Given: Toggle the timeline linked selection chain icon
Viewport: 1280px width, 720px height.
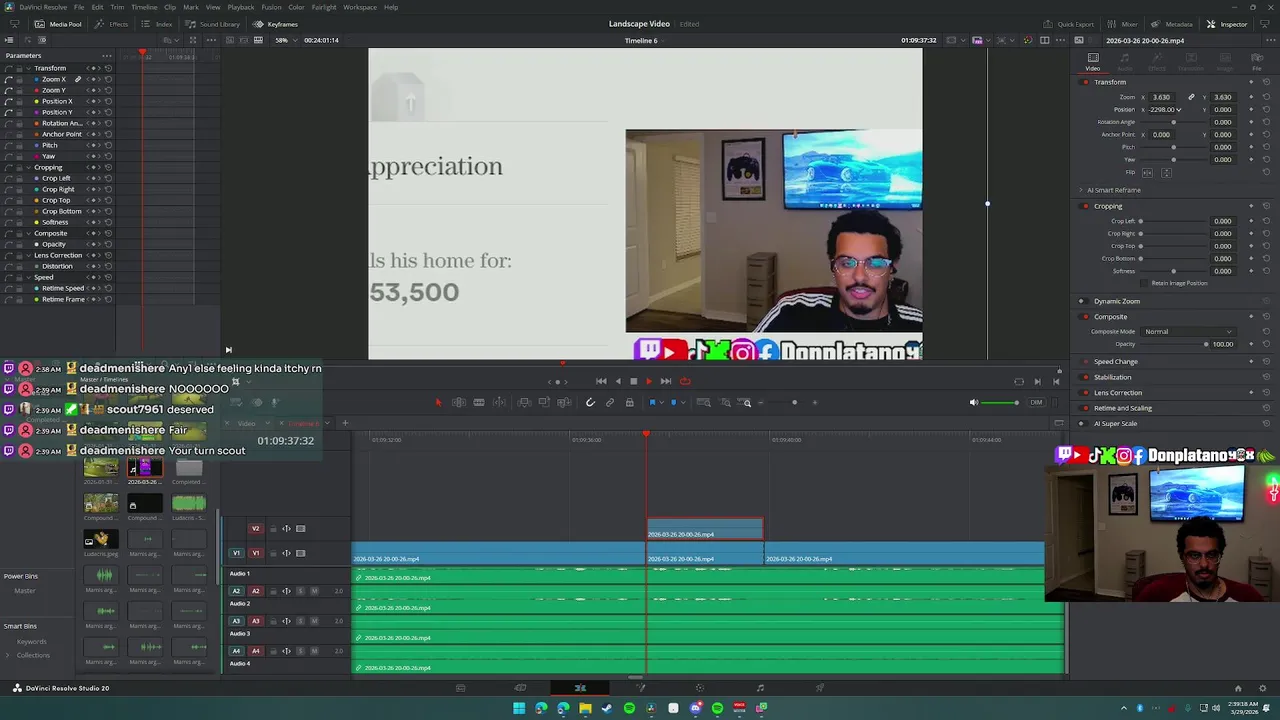Looking at the screenshot, I should coord(610,402).
